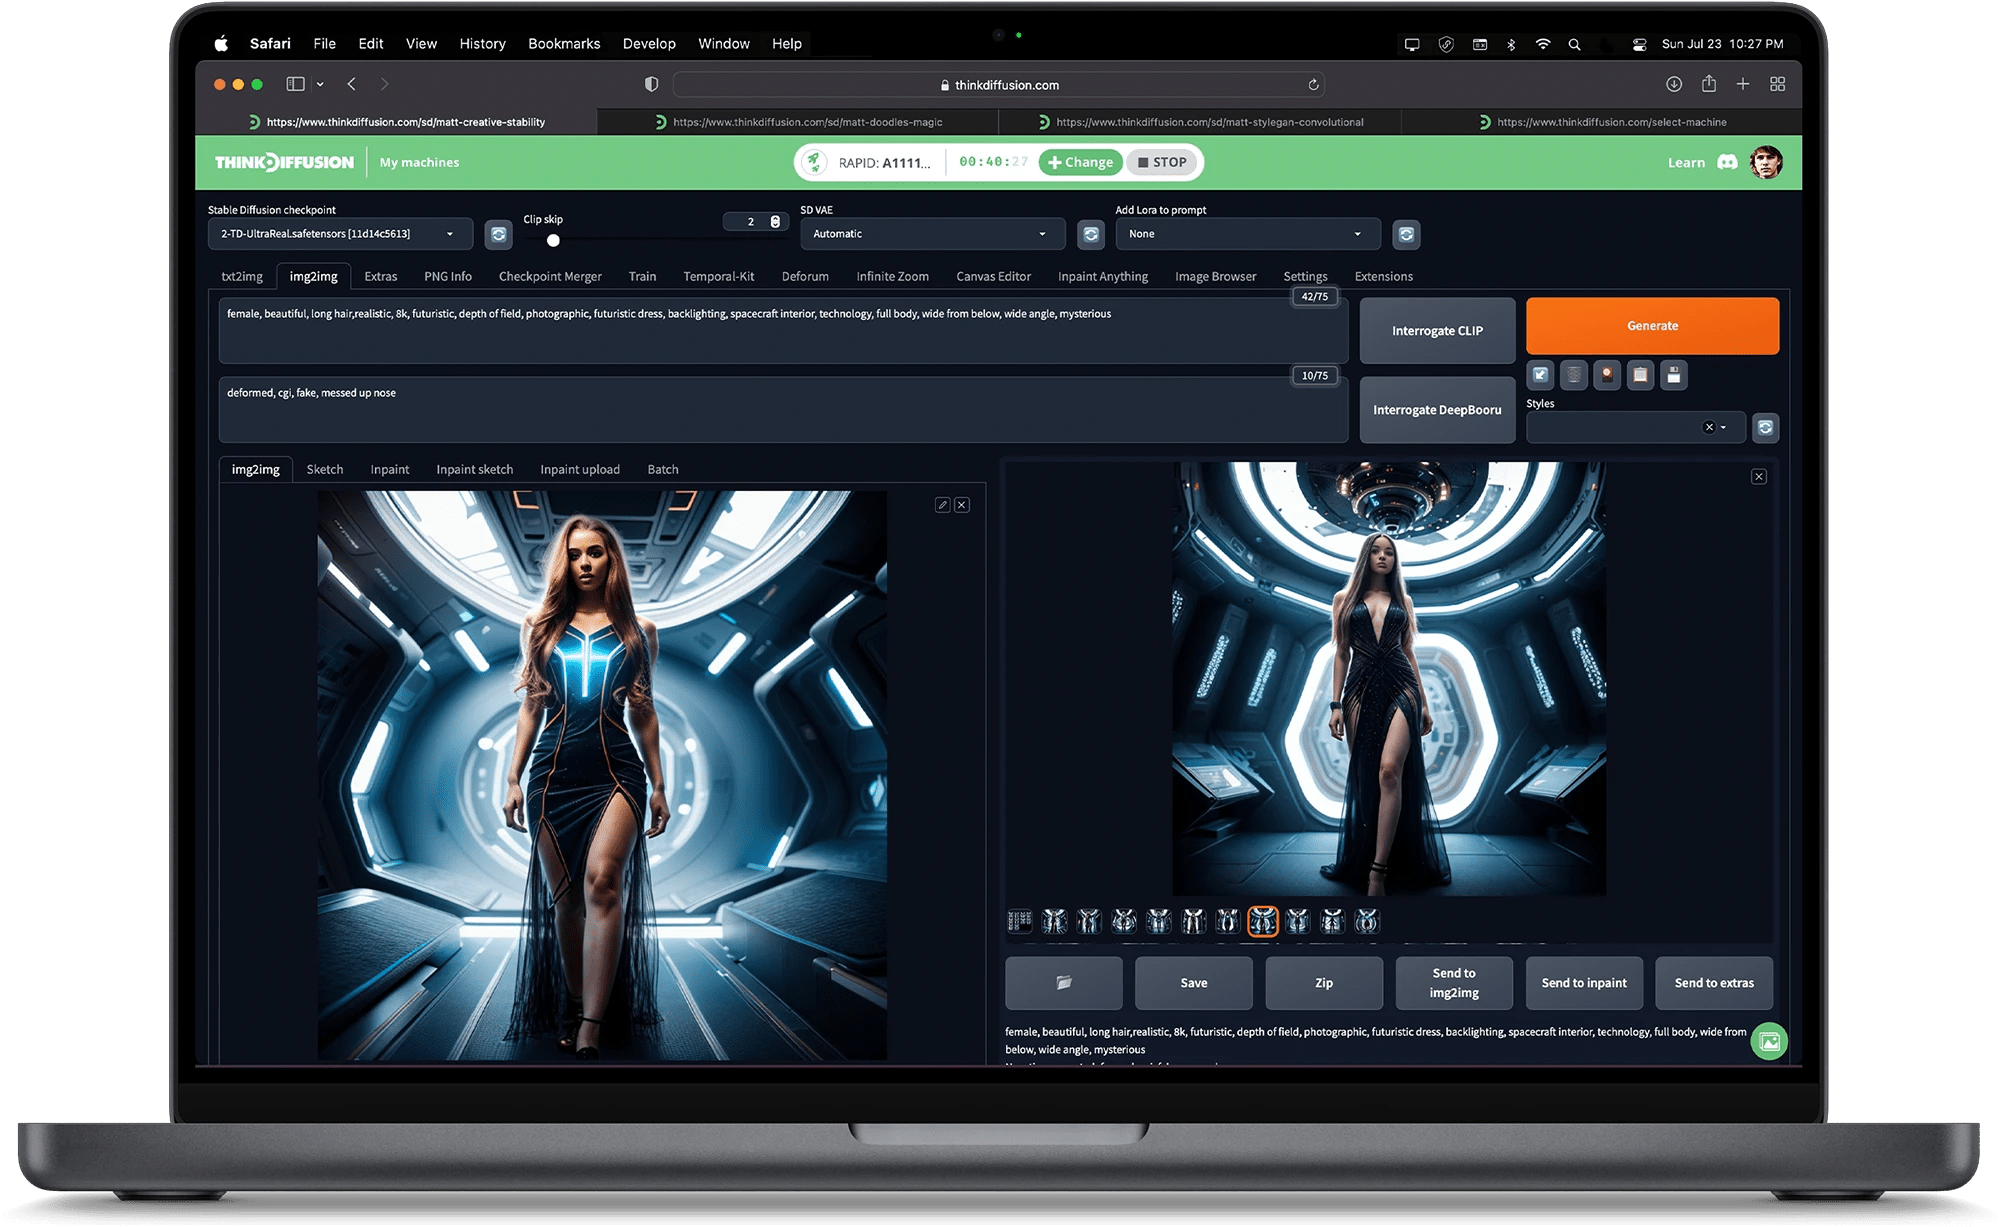
Task: Switch to the txt2img tab
Action: tap(242, 276)
